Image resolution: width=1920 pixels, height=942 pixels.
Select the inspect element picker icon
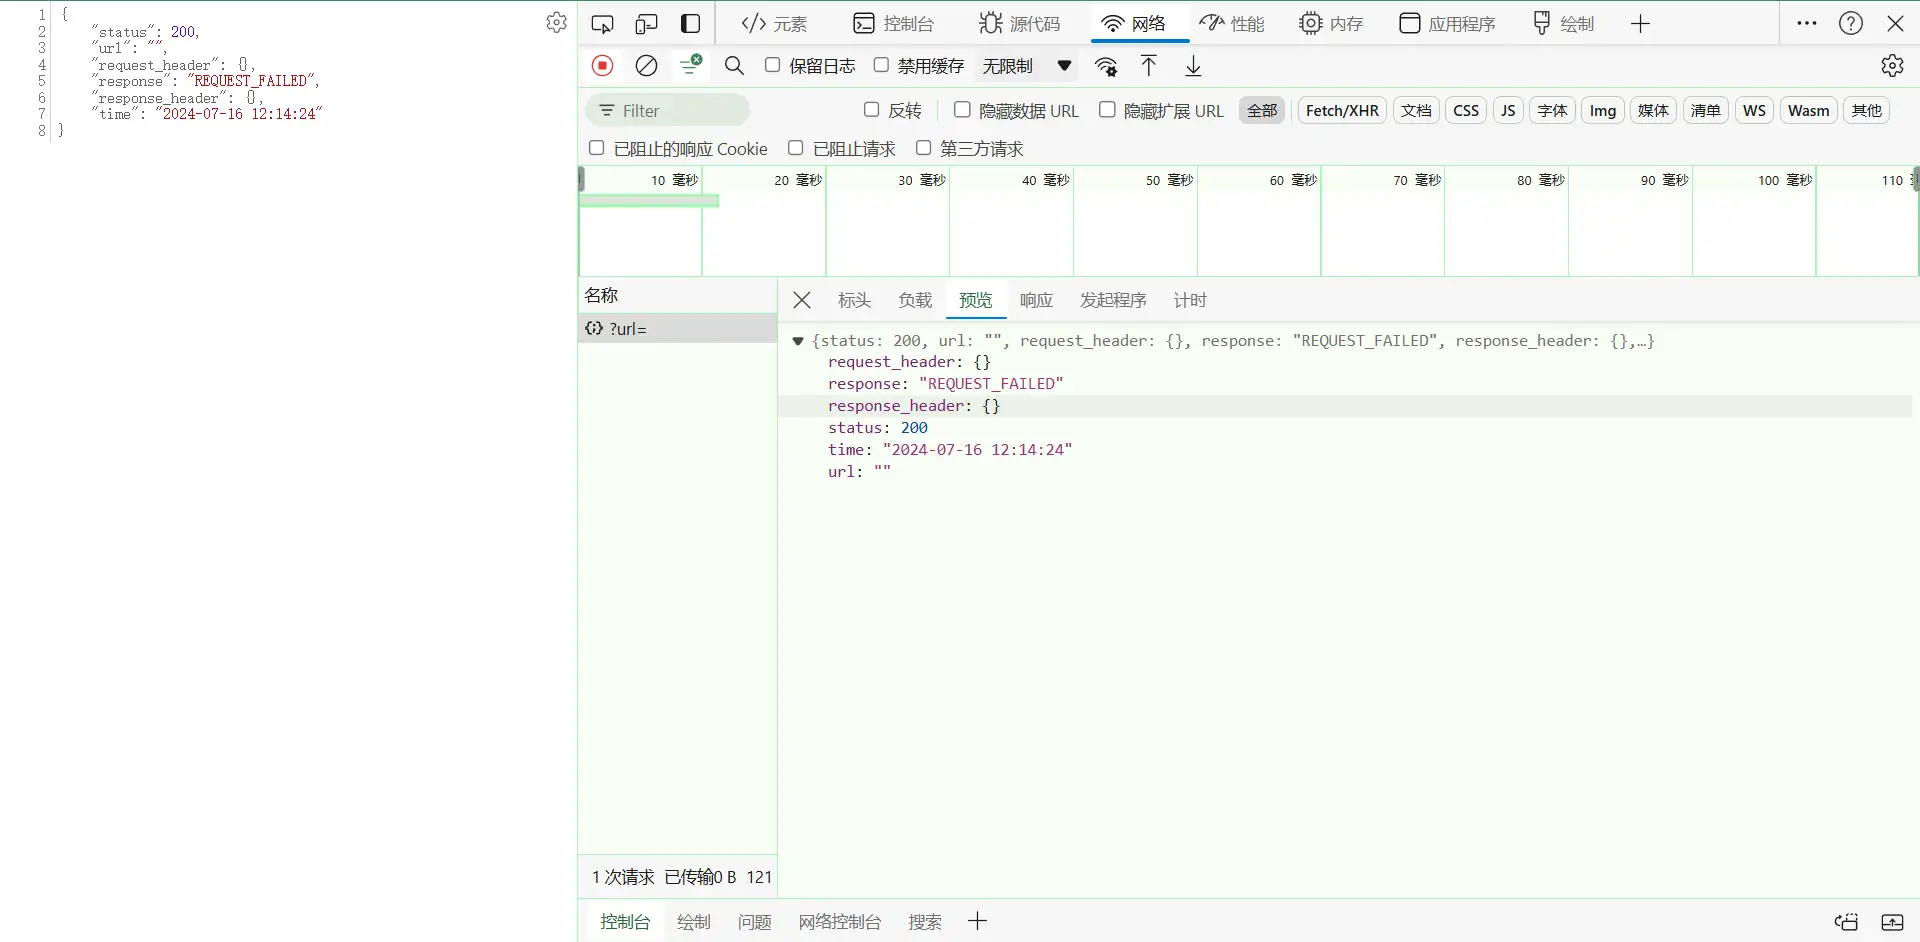602,24
